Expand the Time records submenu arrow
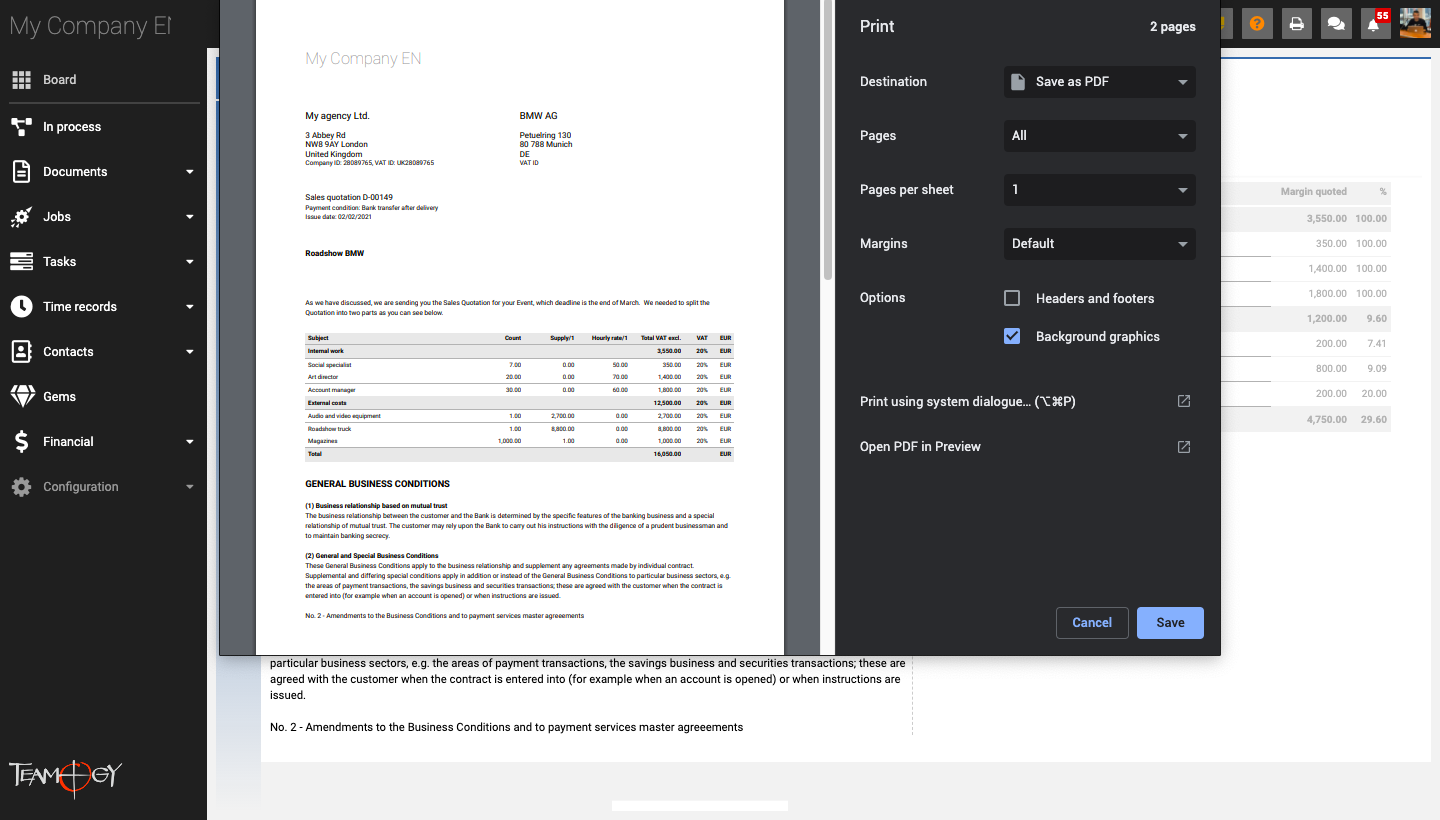1440x820 pixels. click(190, 307)
